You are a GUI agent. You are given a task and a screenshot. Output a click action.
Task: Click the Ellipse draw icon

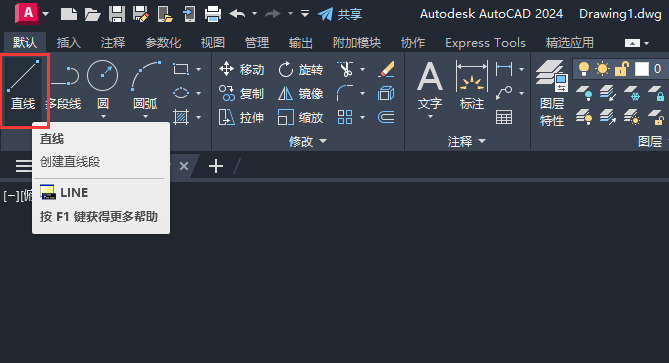(181, 93)
